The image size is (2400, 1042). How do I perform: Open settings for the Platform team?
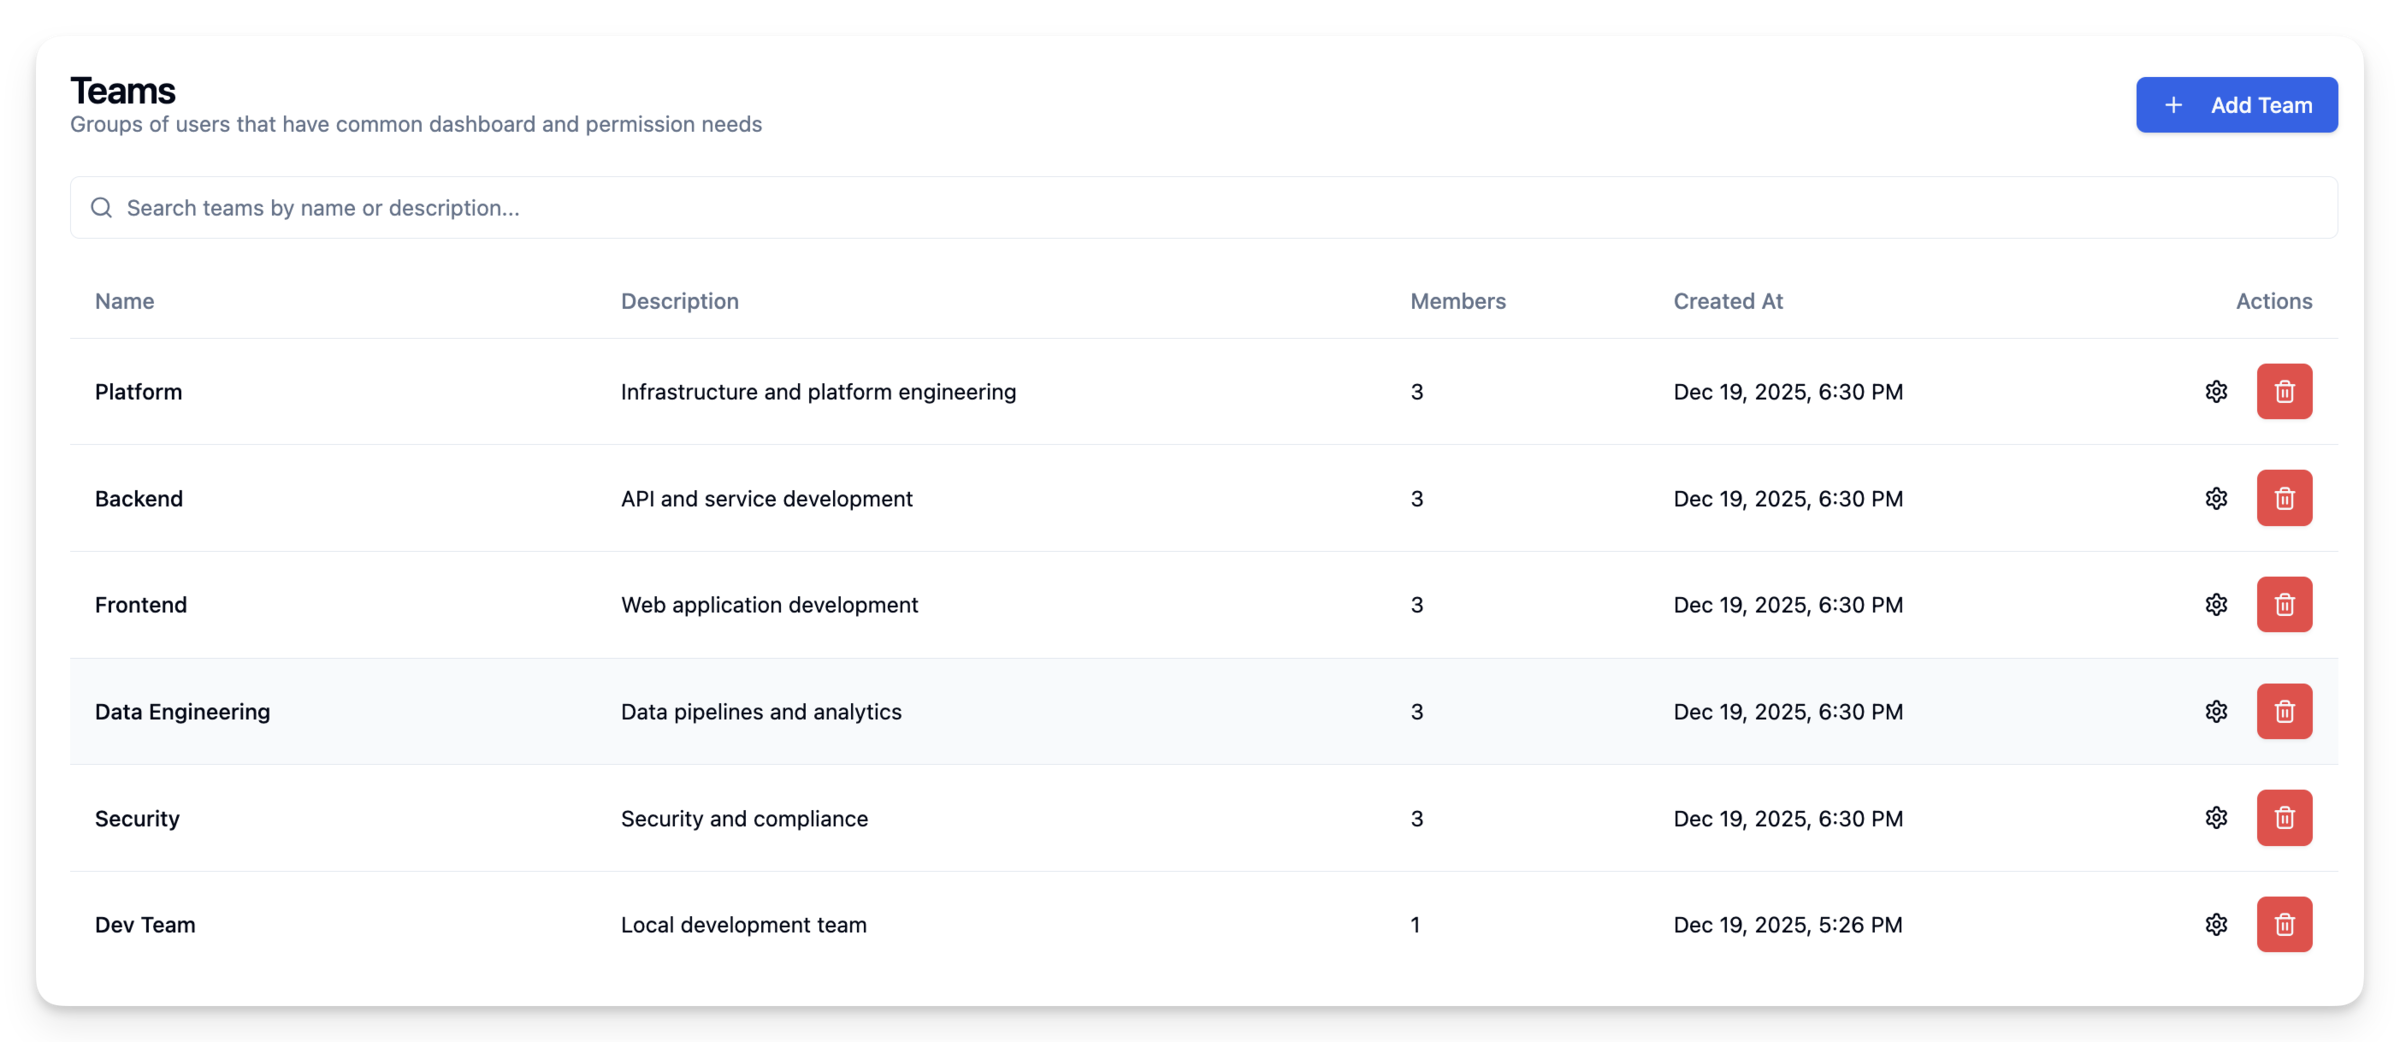[2216, 391]
